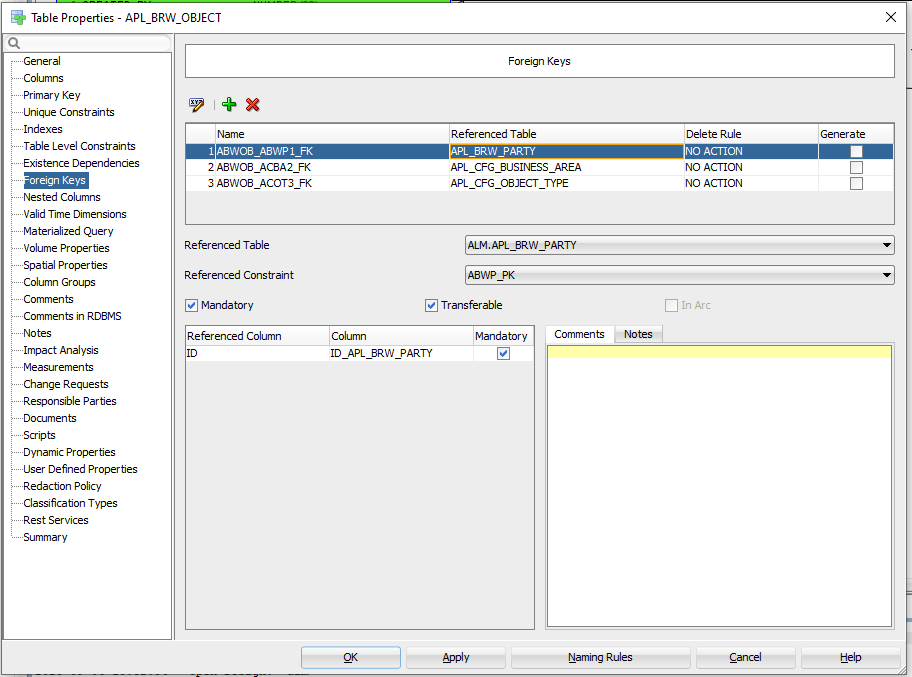Click the foreign key properties edit icon
Viewport: 912px width, 677px height.
point(197,105)
